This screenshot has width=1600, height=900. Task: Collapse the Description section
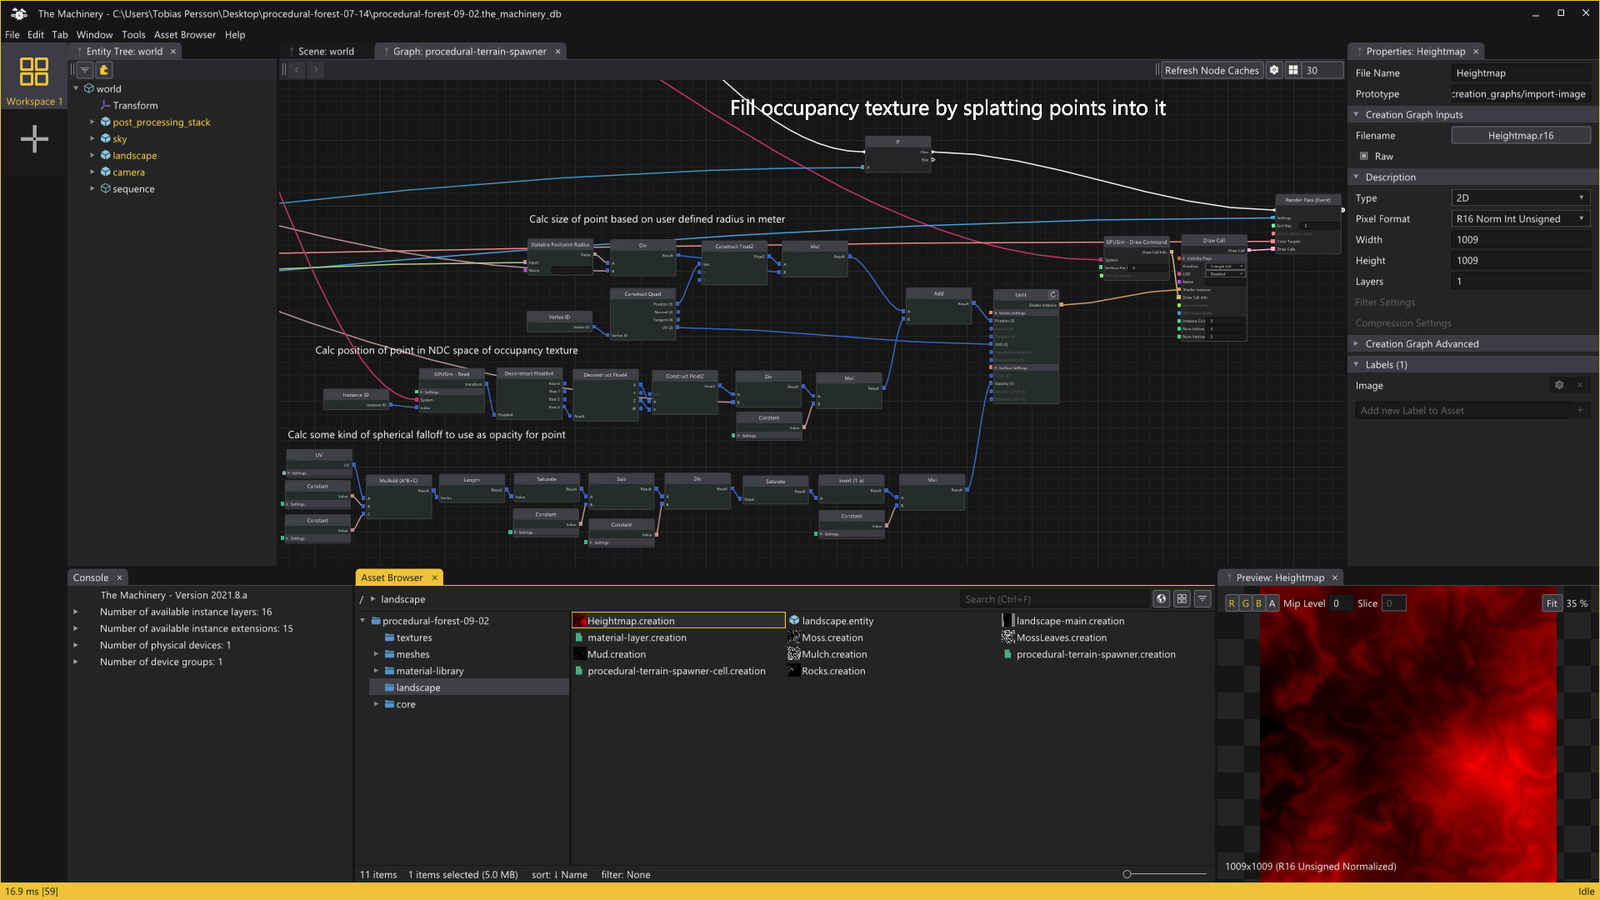(1357, 177)
